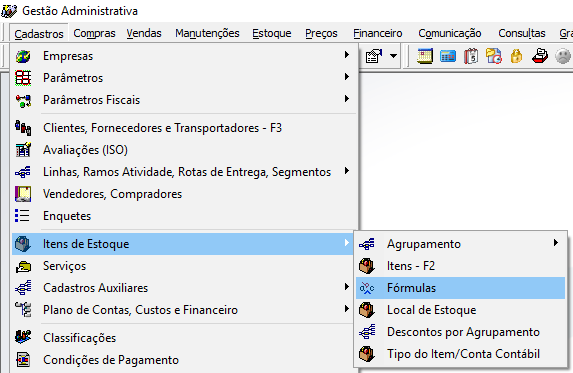Click the Empresas globe icon
This screenshot has width=573, height=373.
pyautogui.click(x=23, y=56)
